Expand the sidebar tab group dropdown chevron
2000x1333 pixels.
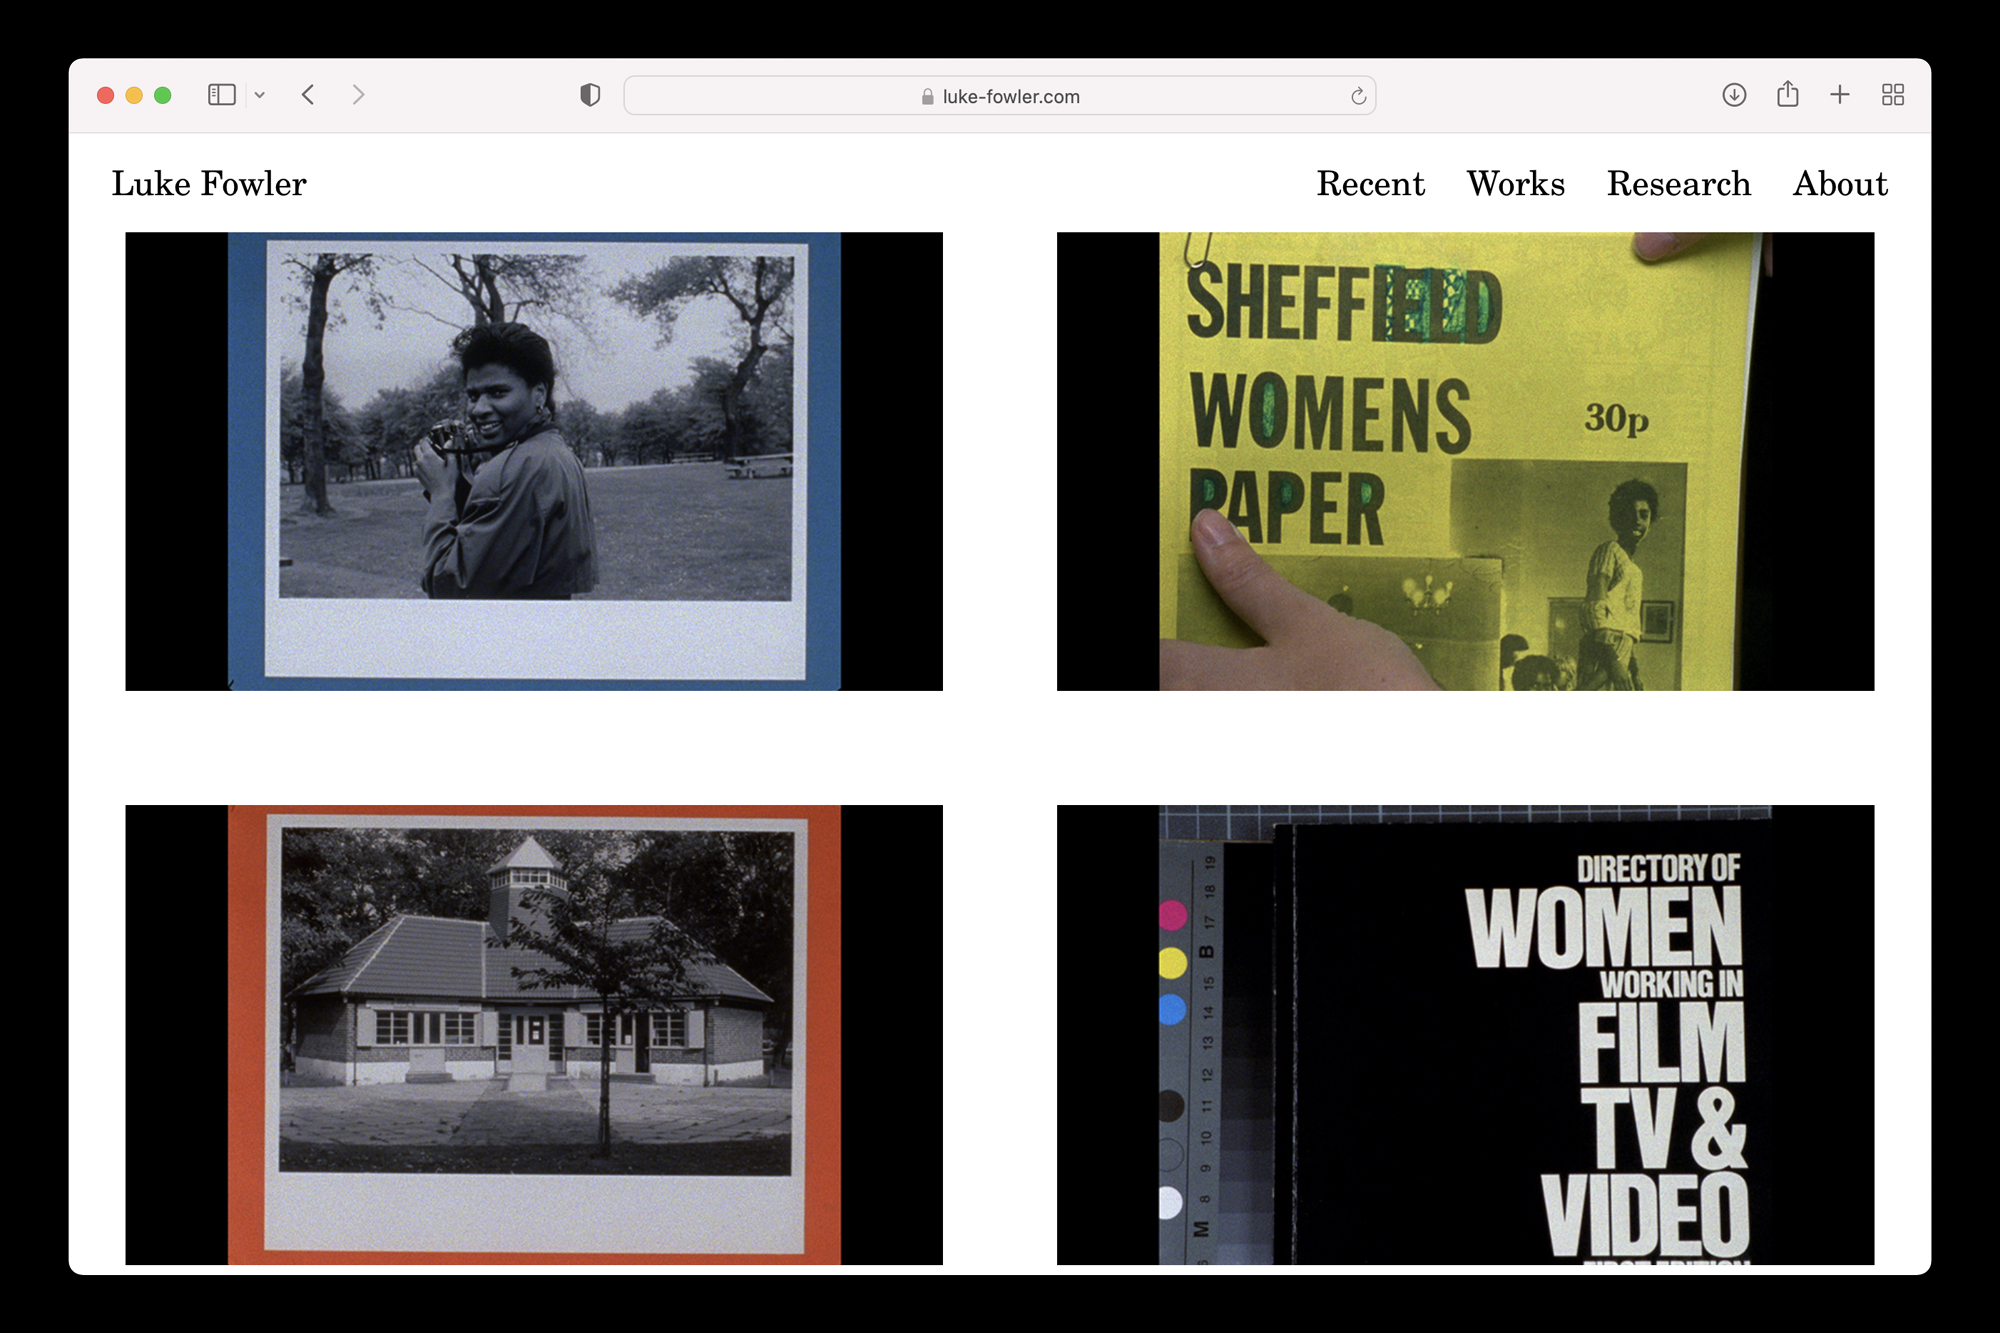click(x=260, y=96)
